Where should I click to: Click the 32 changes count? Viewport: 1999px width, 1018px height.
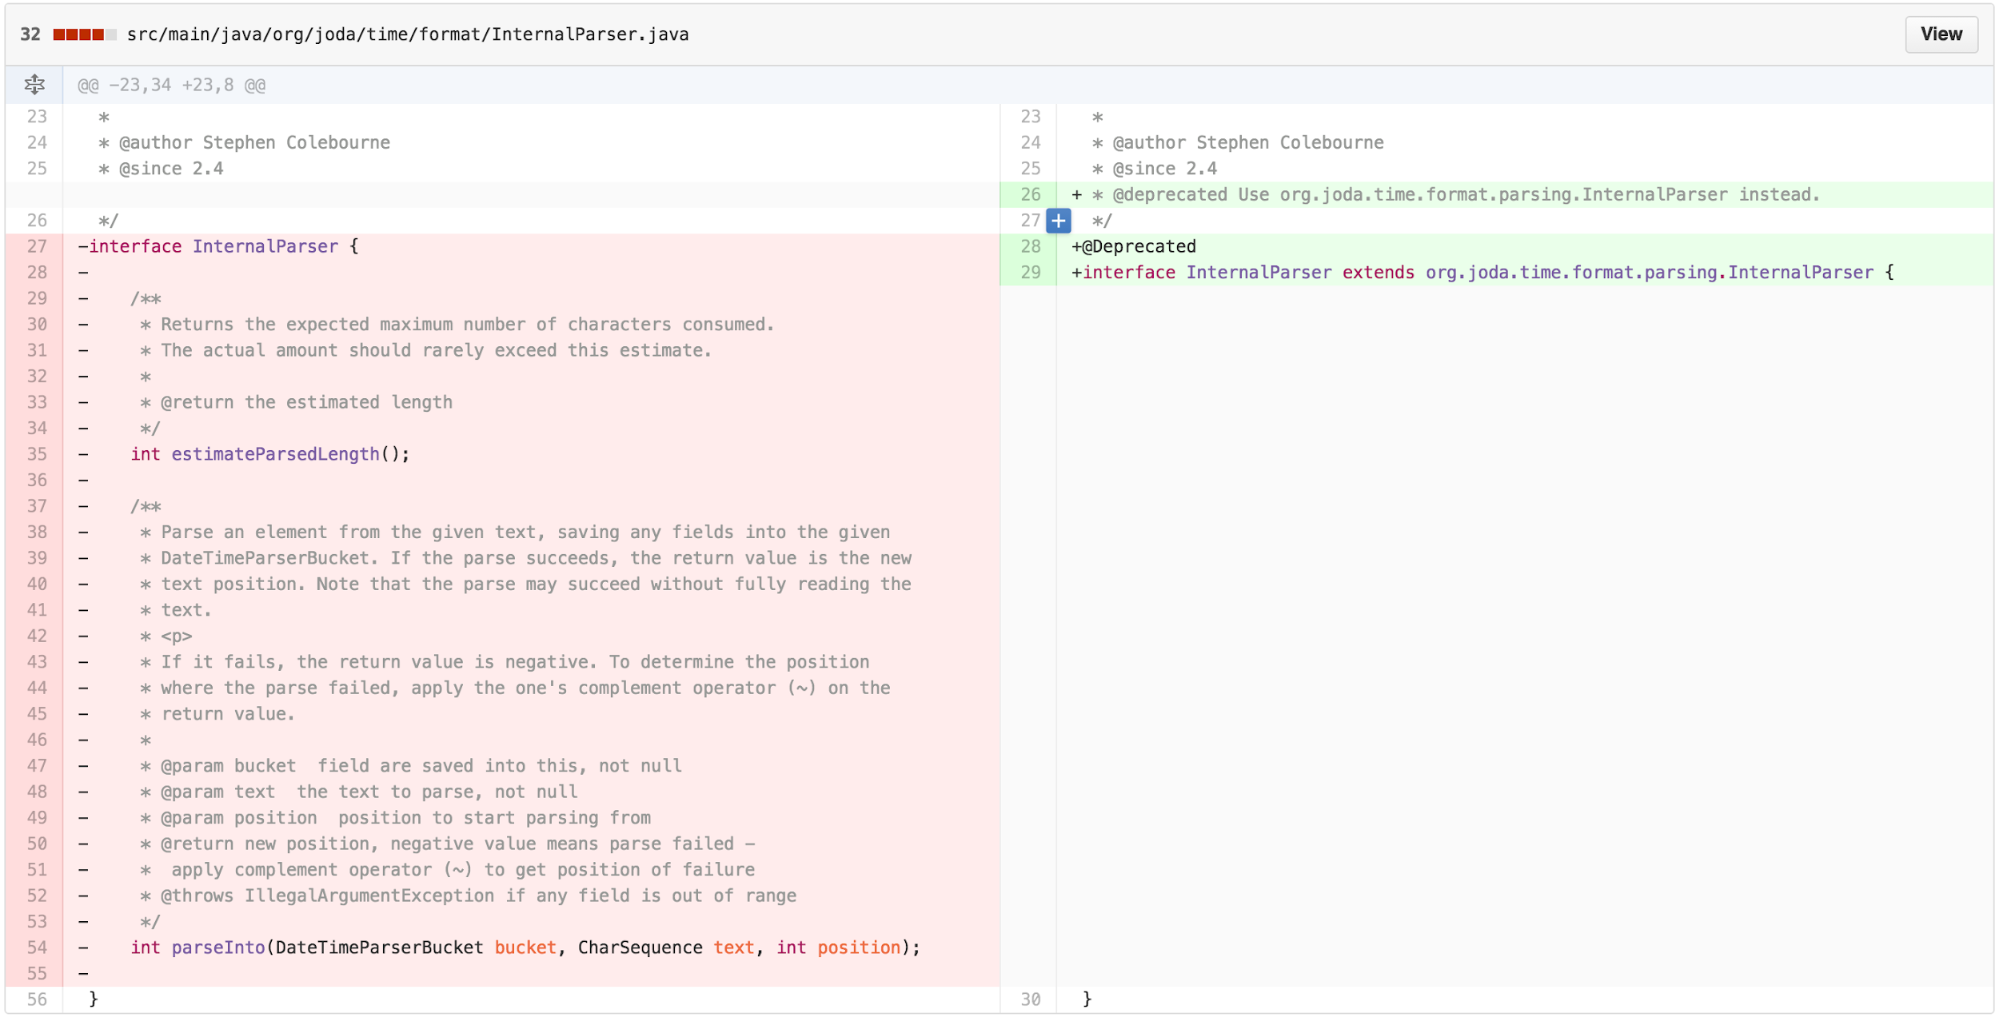(x=30, y=34)
